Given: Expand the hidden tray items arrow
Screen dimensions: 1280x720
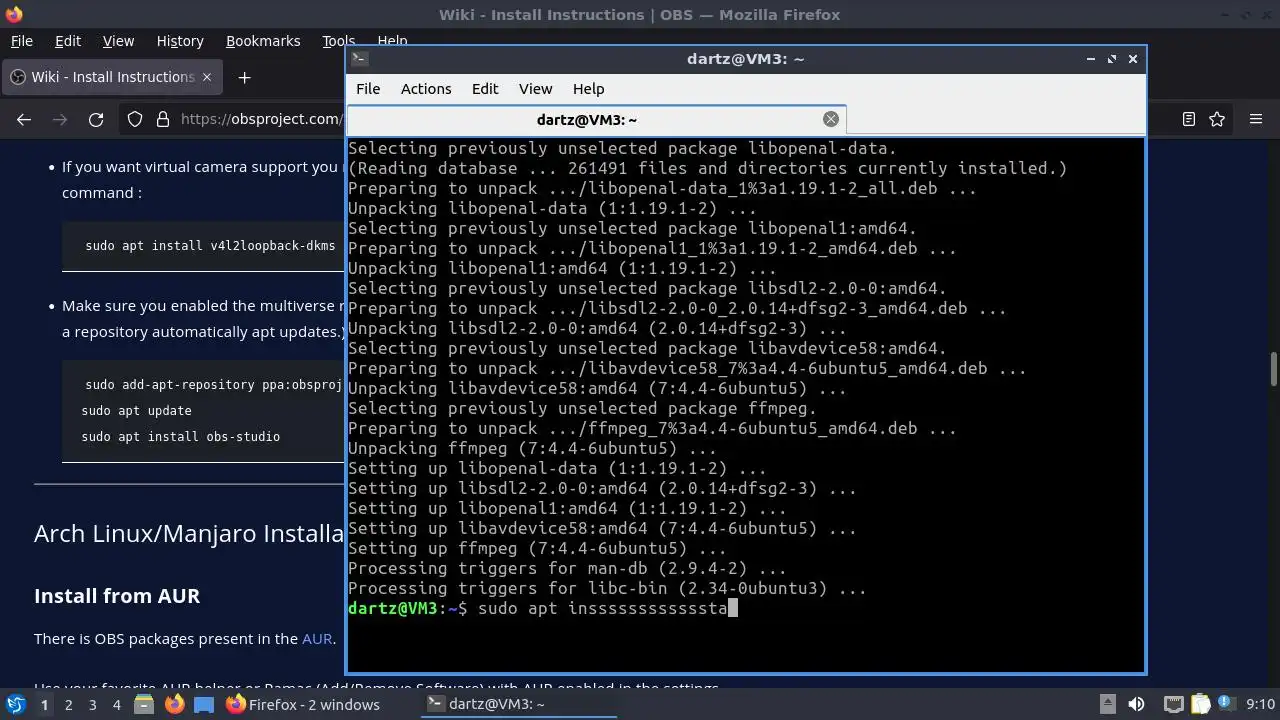Looking at the screenshot, I should coord(1107,704).
